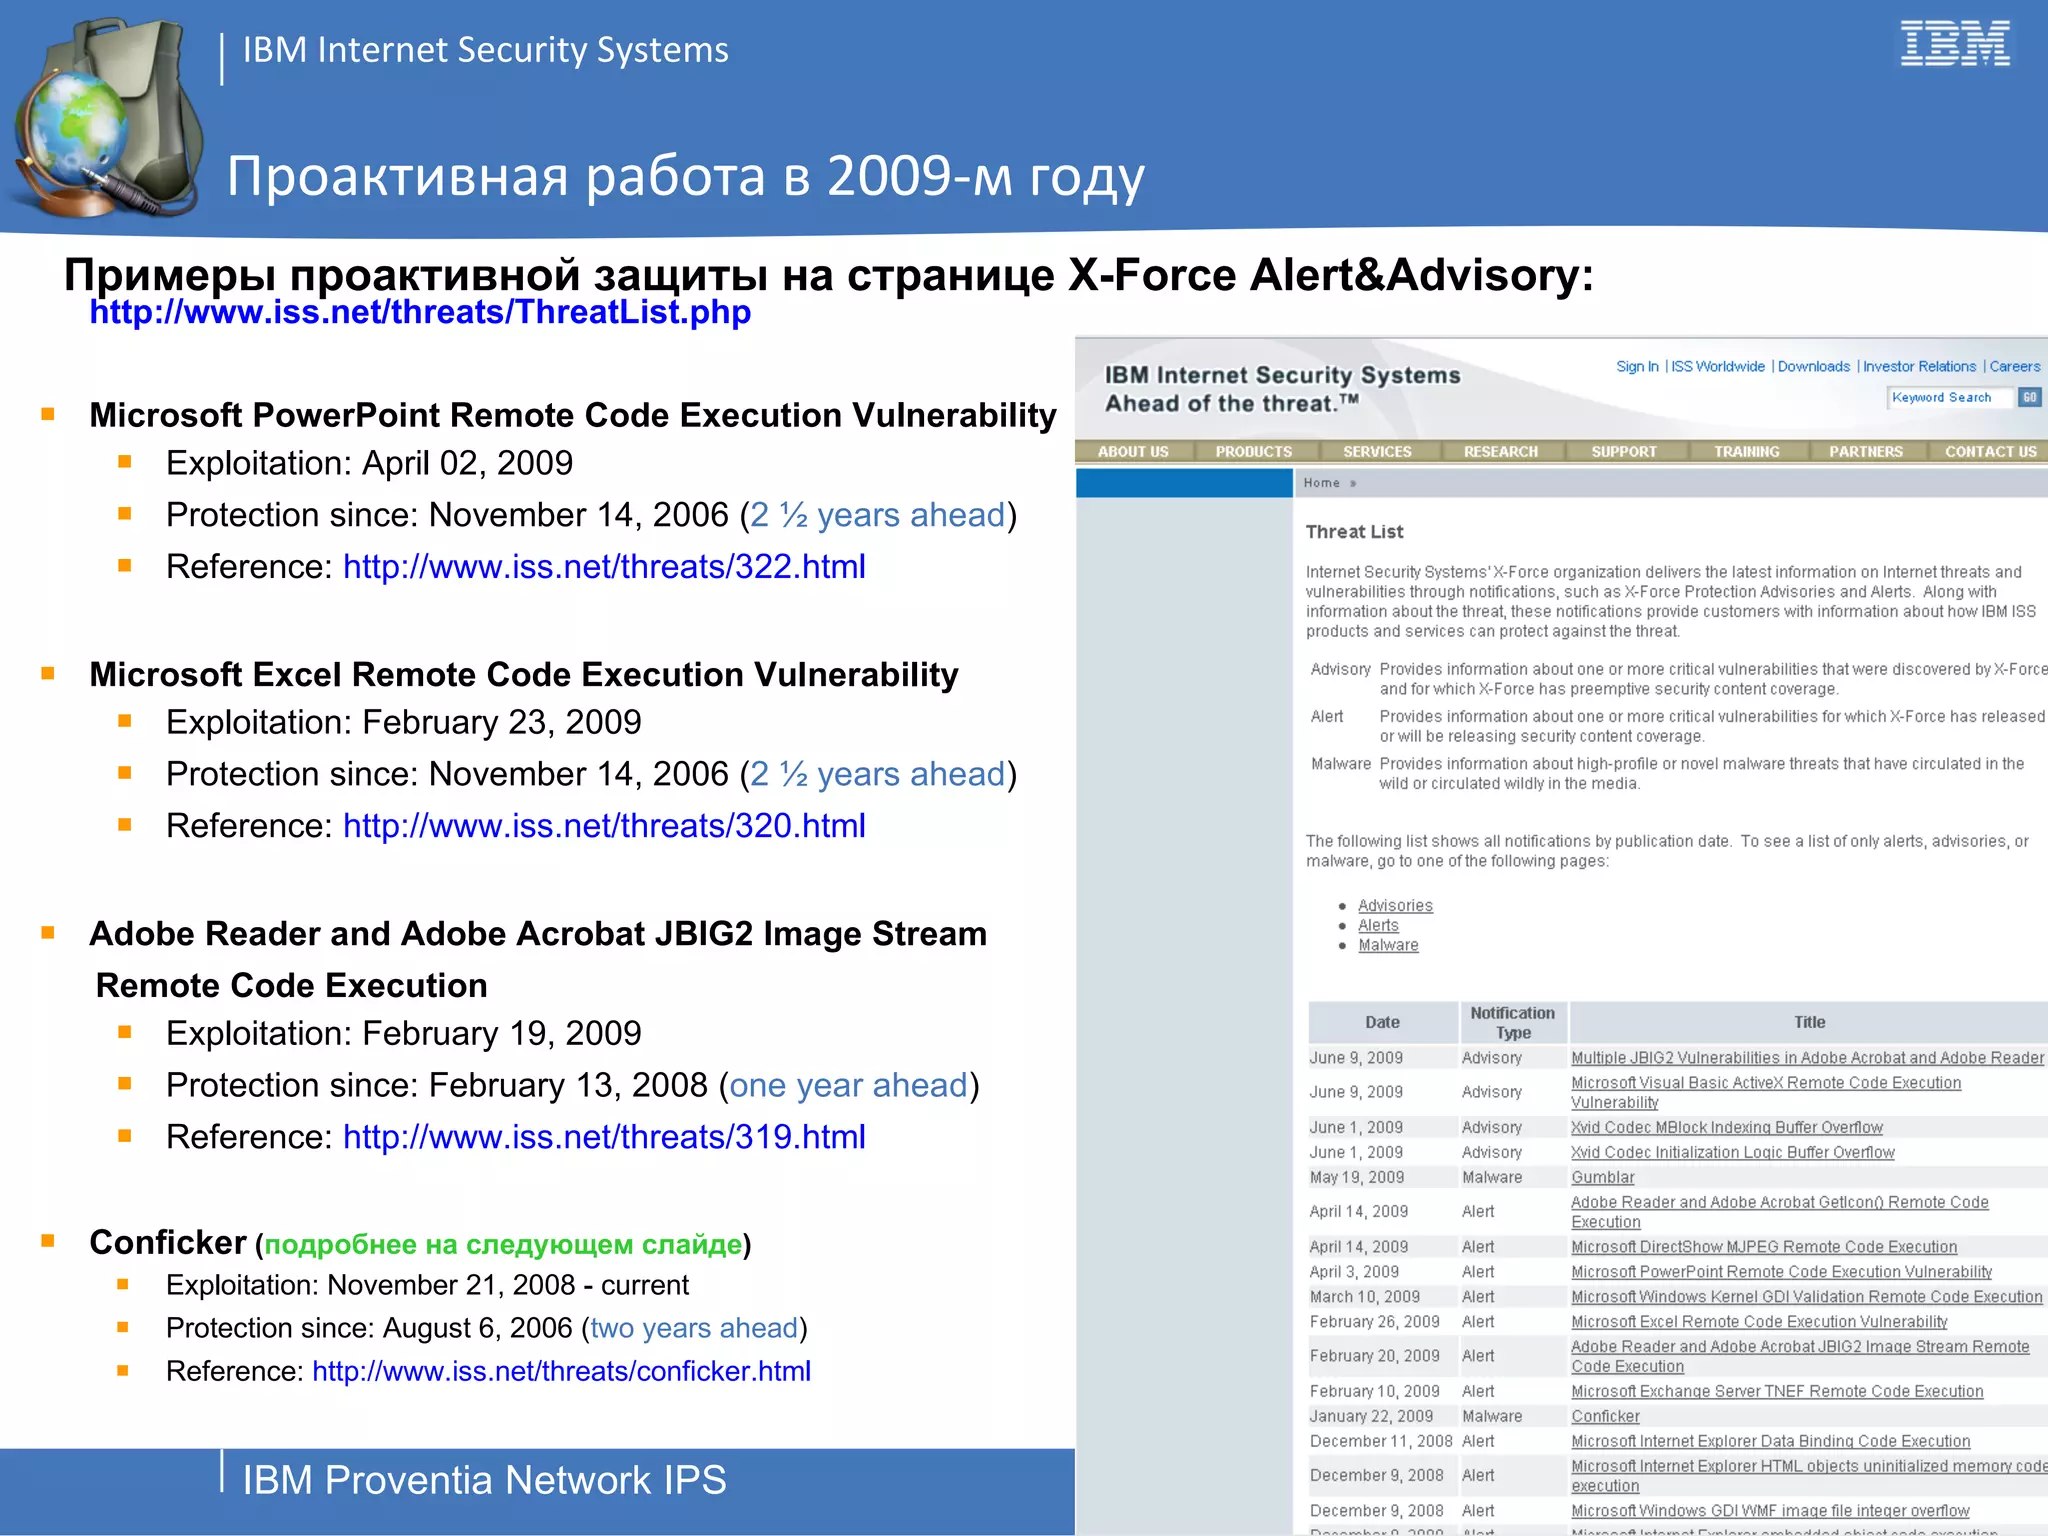
Task: Open Adobe Reader GetIcon() Remote Code Execution link
Action: click(x=1780, y=1212)
